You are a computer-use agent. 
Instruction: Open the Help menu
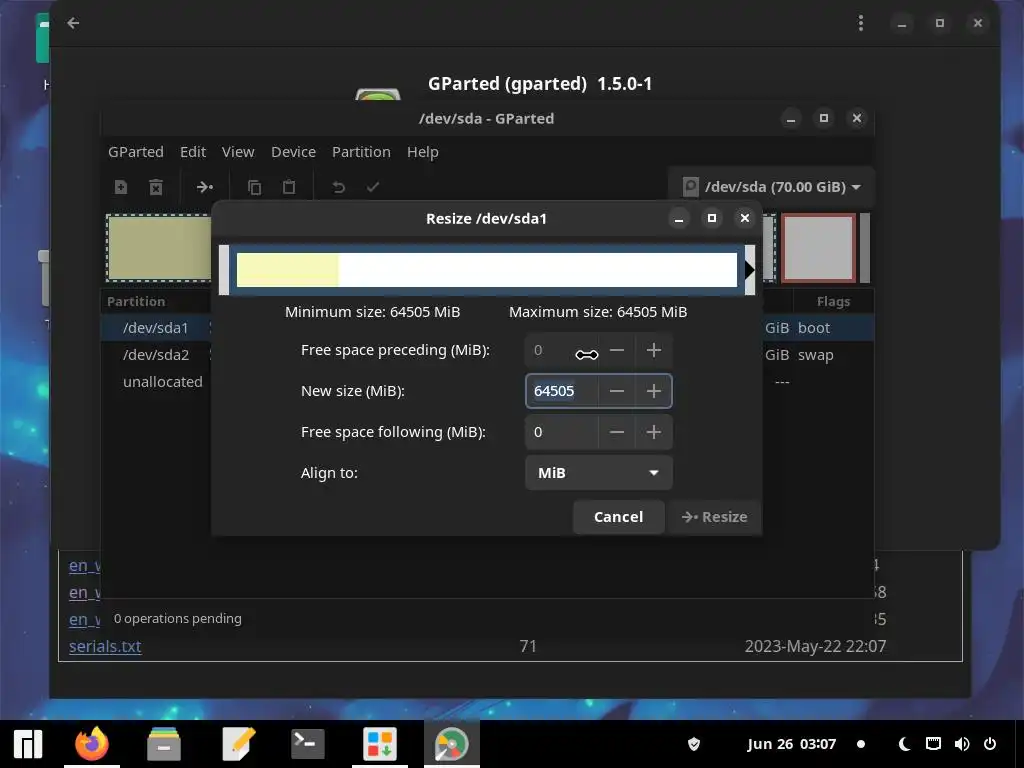point(423,152)
